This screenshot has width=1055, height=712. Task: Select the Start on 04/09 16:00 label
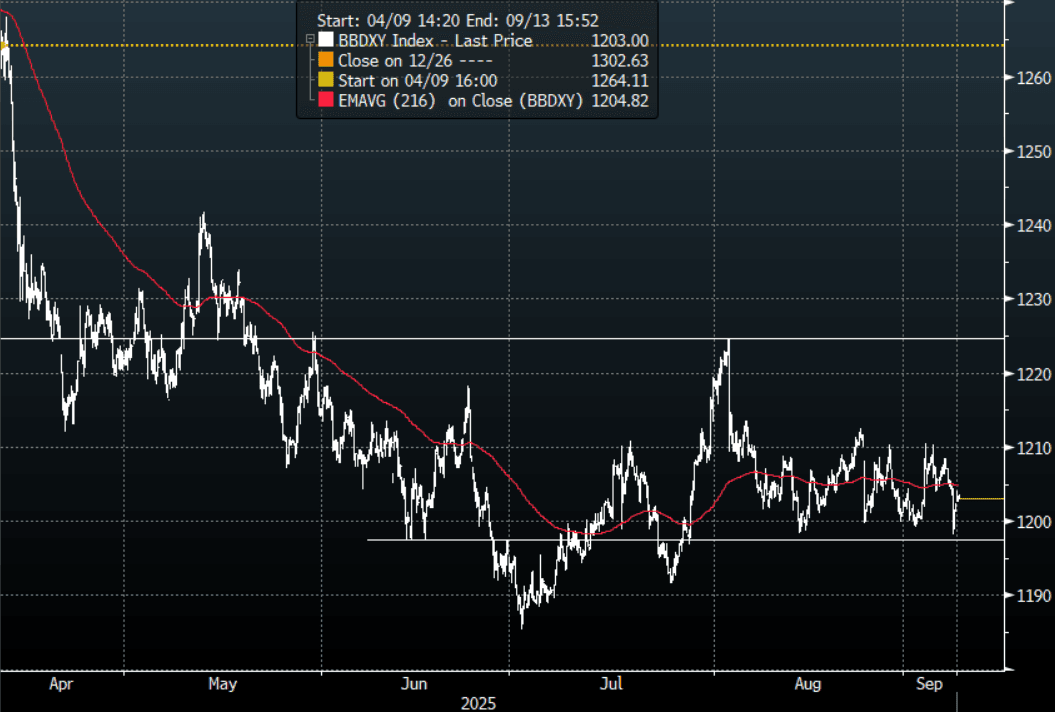coord(418,81)
